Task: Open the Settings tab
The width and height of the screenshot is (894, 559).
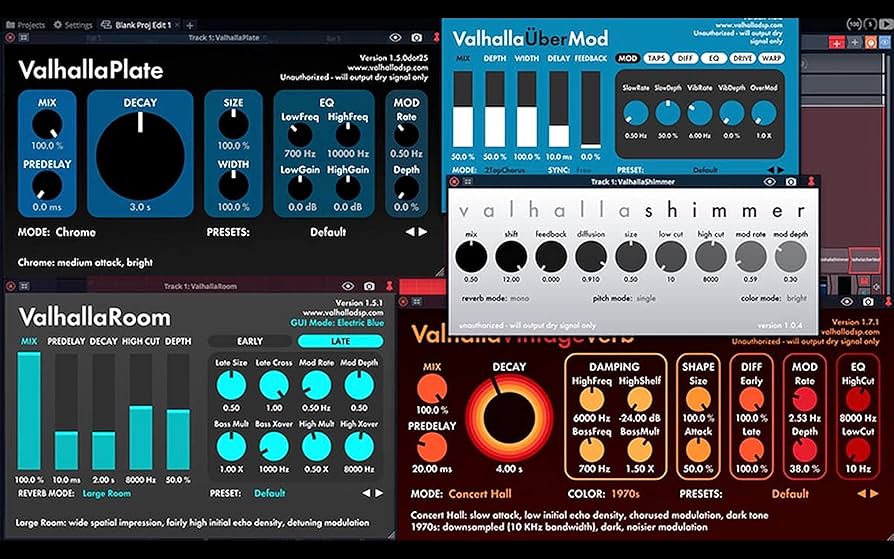Action: [x=73, y=25]
